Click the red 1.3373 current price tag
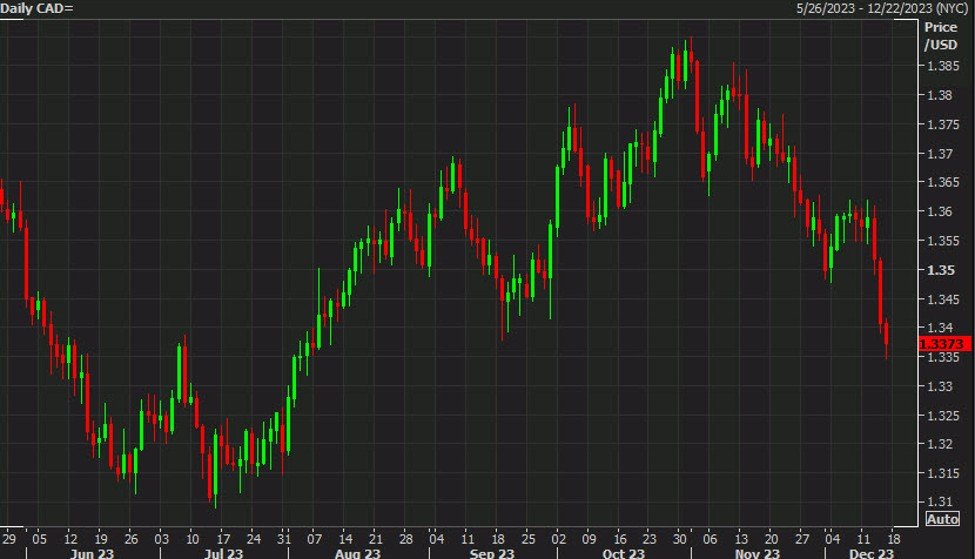Screen dimensions: 975x559 tap(944, 344)
